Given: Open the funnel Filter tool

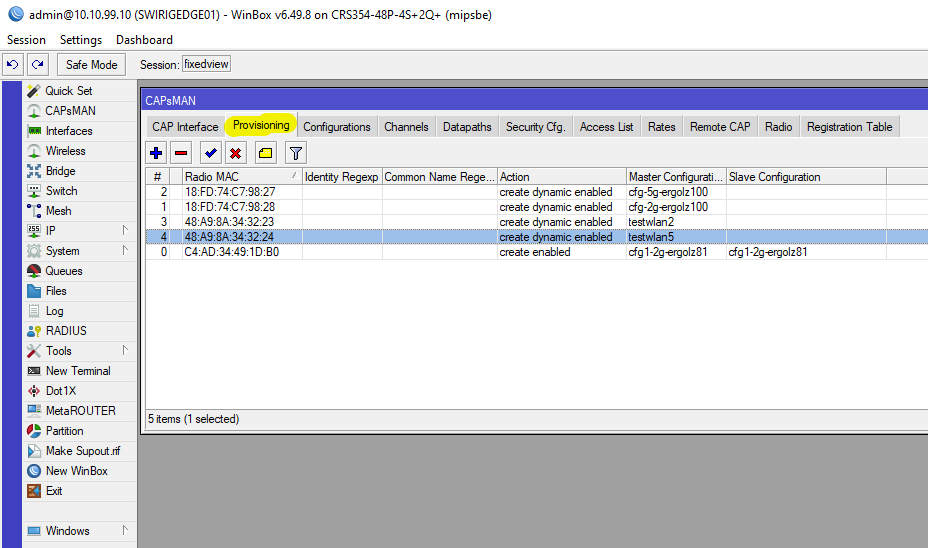Looking at the screenshot, I should coord(296,153).
